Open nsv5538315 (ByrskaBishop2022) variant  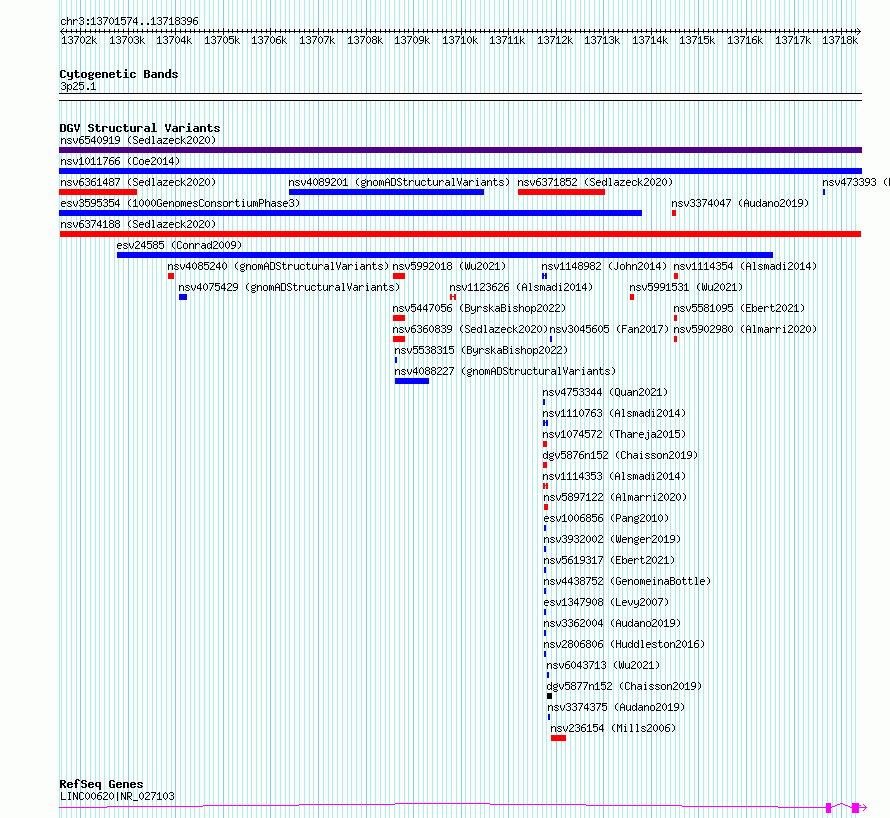[x=481, y=350]
